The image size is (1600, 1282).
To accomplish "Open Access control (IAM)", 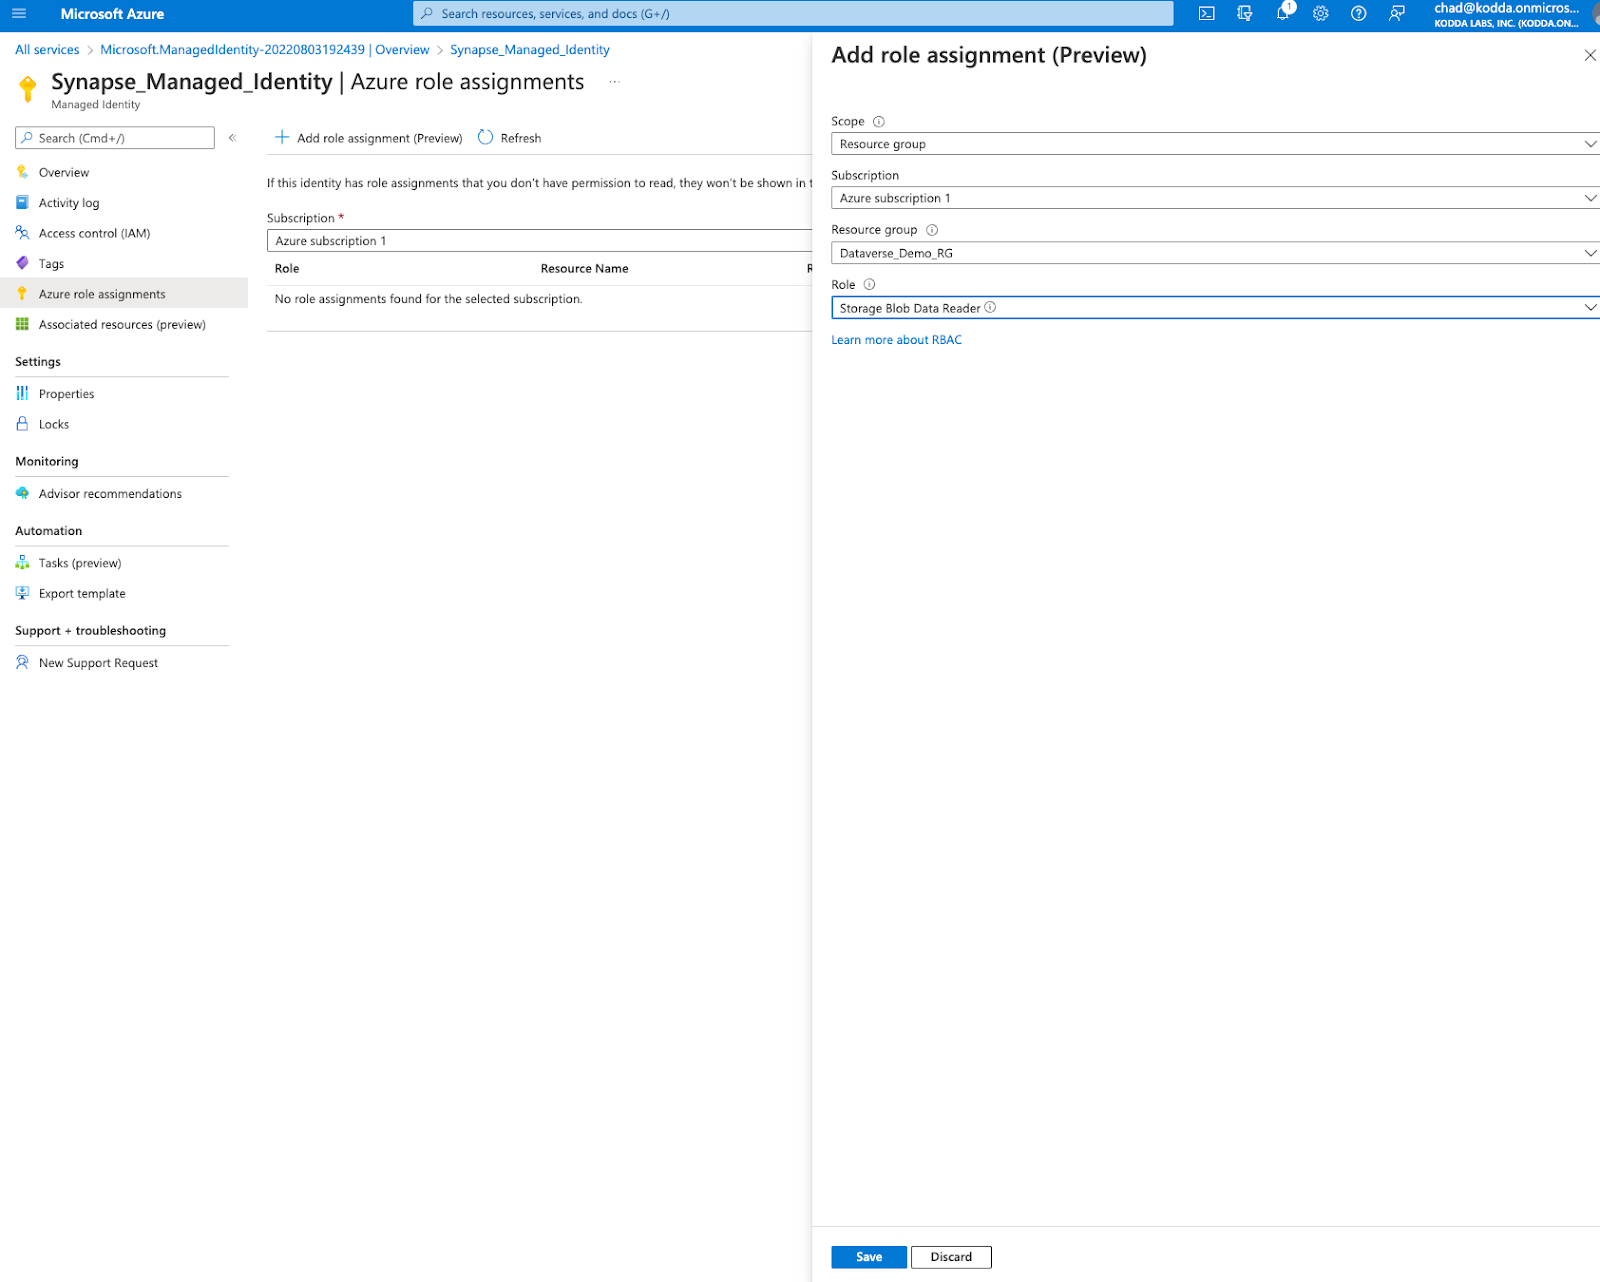I will tap(94, 234).
